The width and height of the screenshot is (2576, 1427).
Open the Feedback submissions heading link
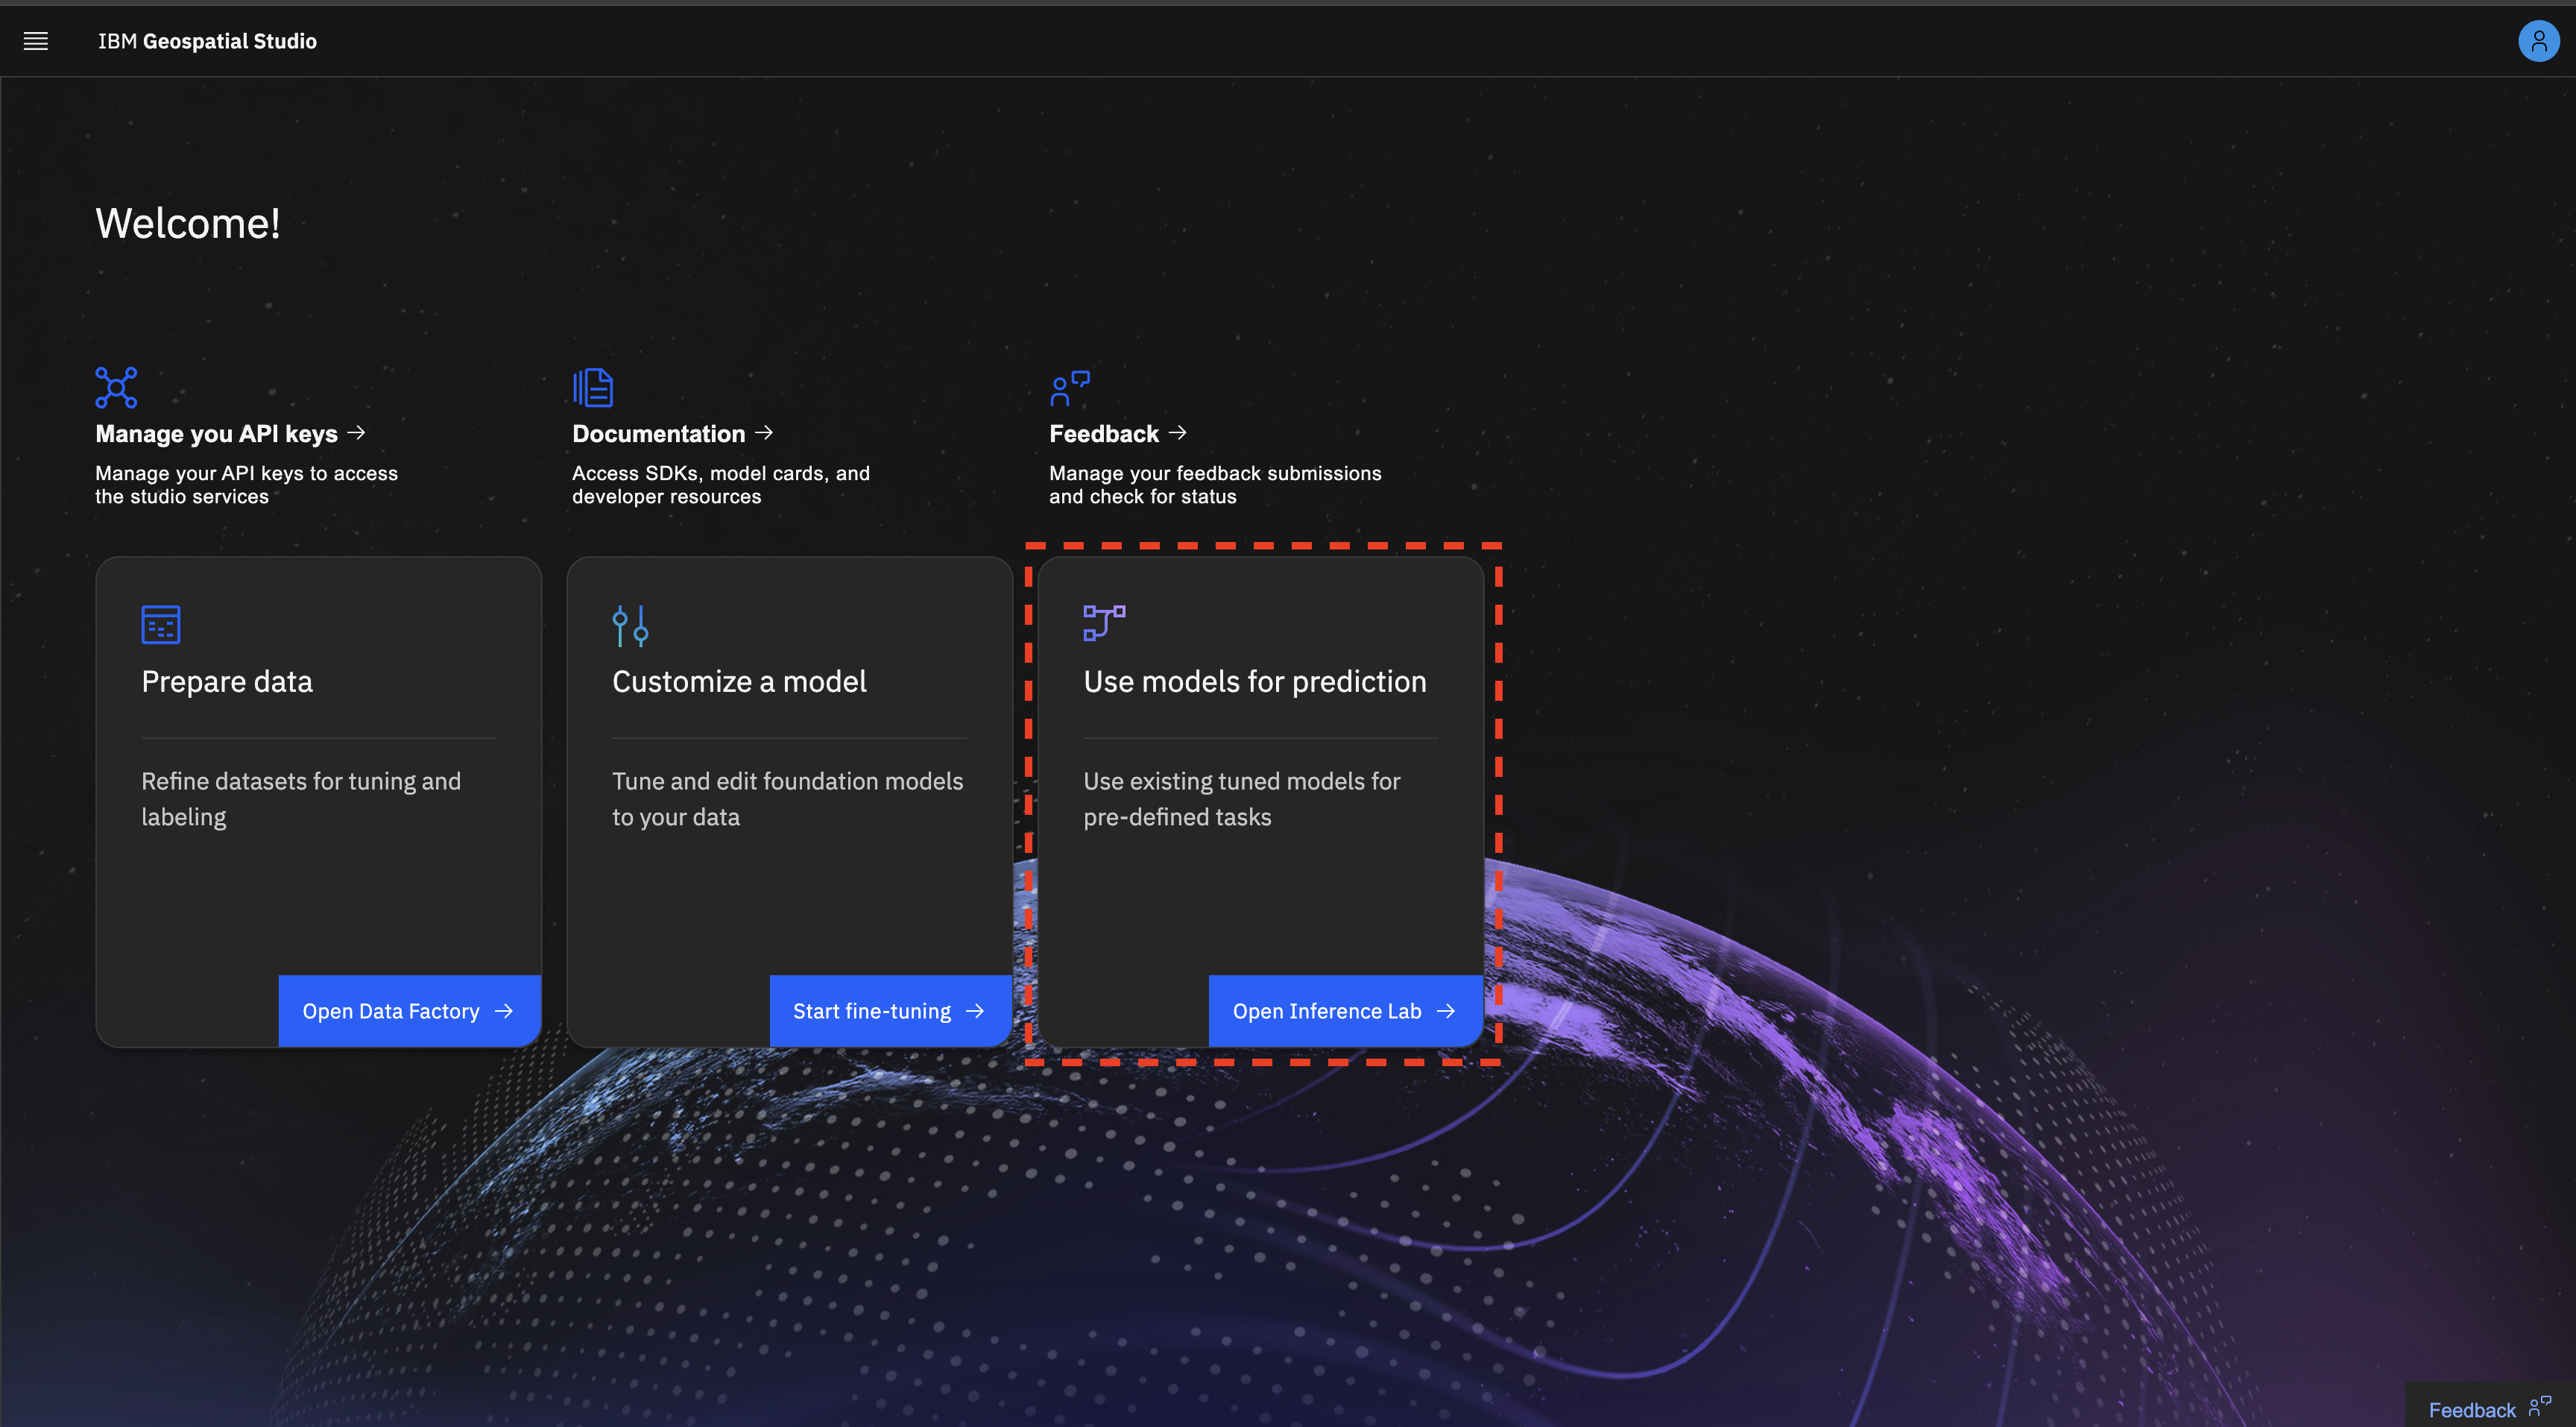(x=1103, y=434)
